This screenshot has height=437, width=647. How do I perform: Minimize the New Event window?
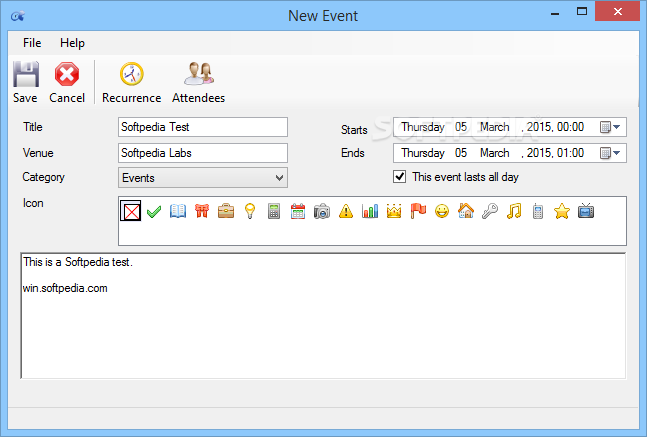[x=555, y=12]
